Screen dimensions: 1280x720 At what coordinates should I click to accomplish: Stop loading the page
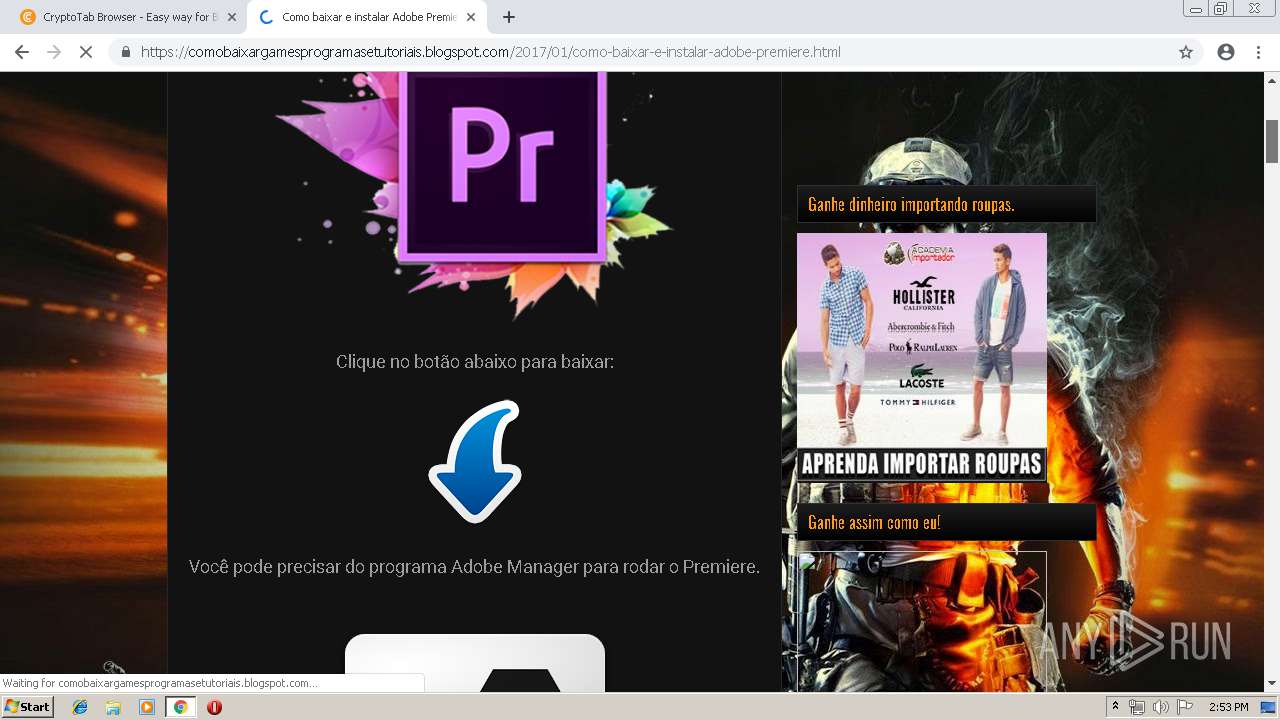[86, 52]
